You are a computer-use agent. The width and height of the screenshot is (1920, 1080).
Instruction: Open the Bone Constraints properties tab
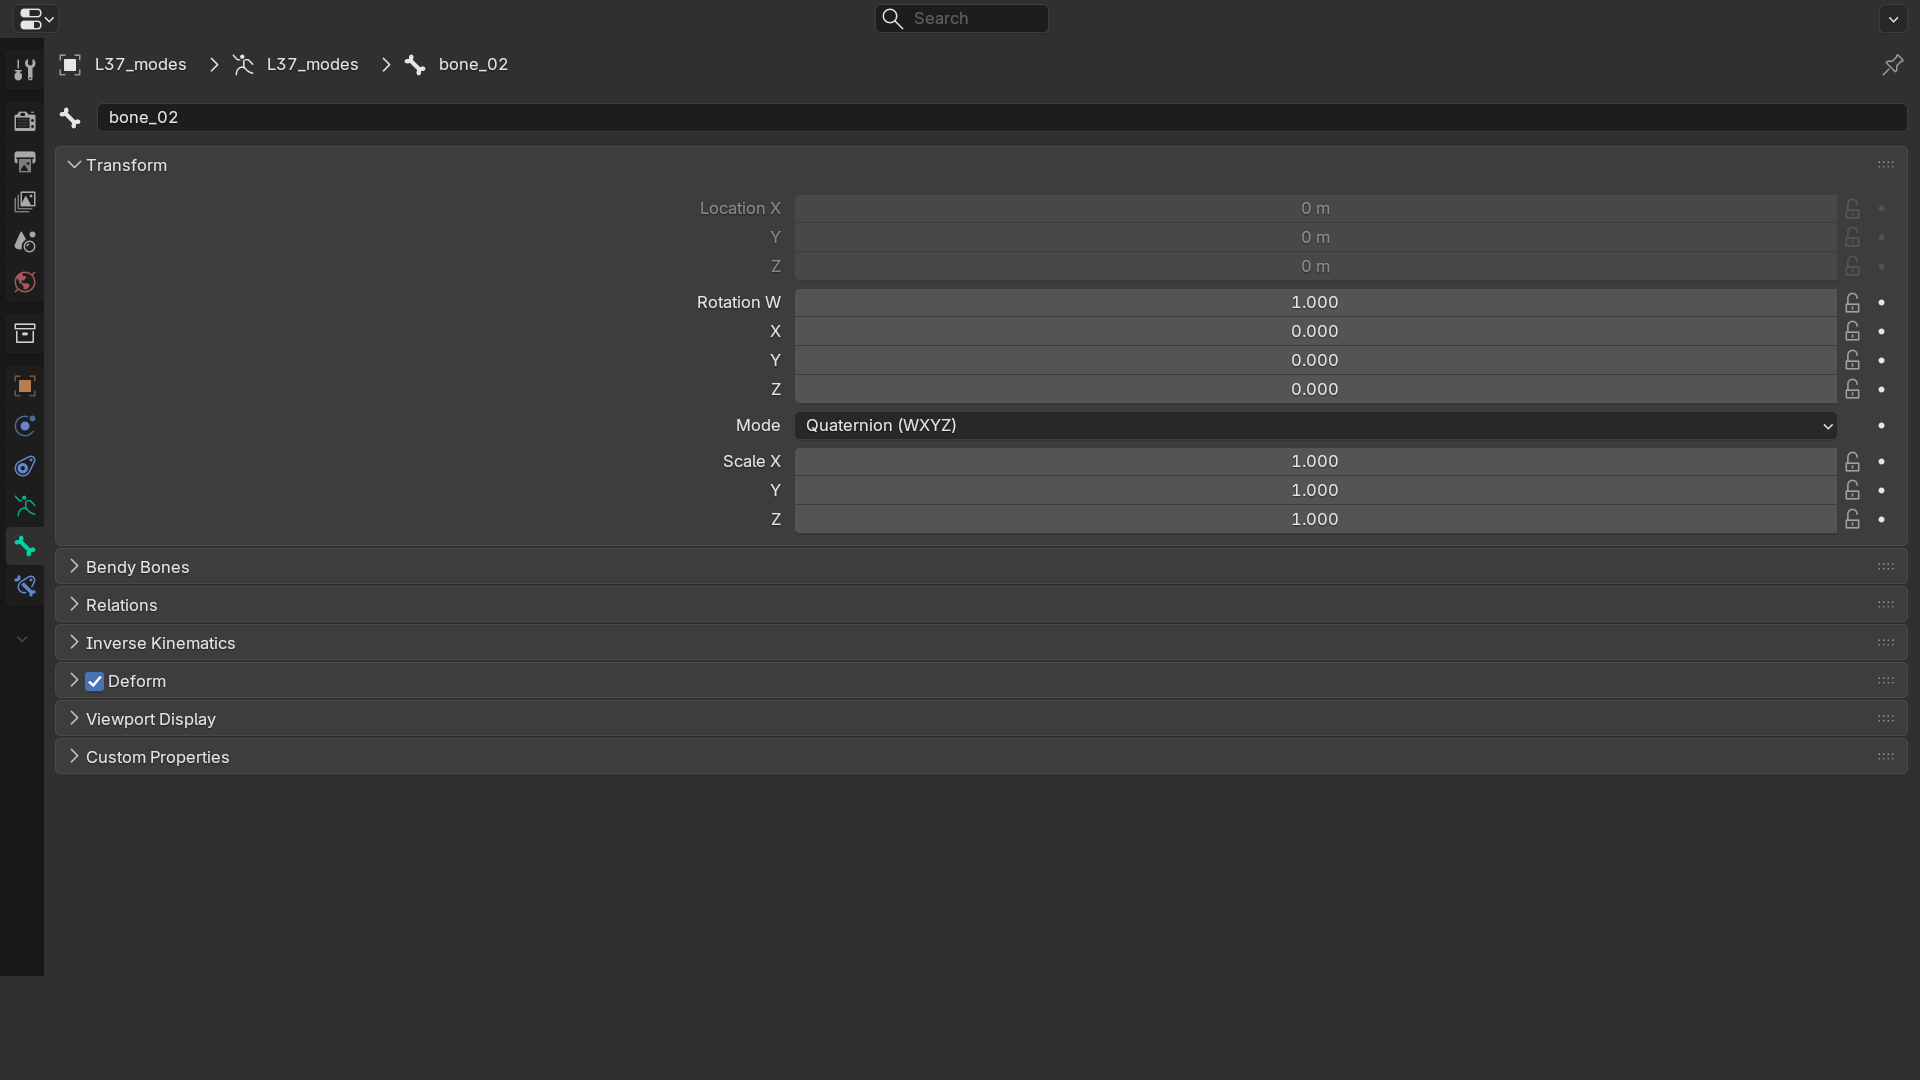click(24, 585)
